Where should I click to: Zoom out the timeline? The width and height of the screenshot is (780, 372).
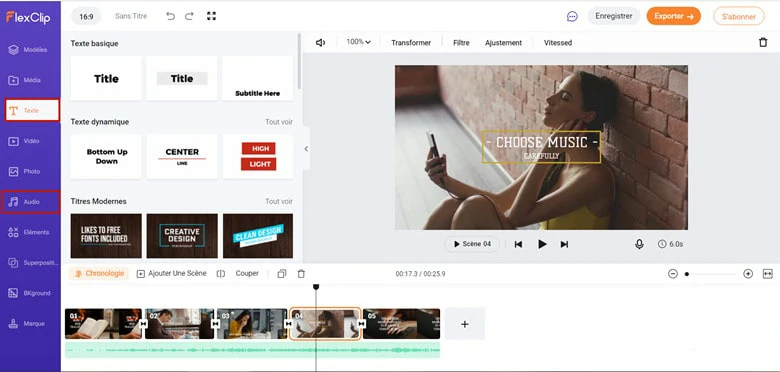673,274
